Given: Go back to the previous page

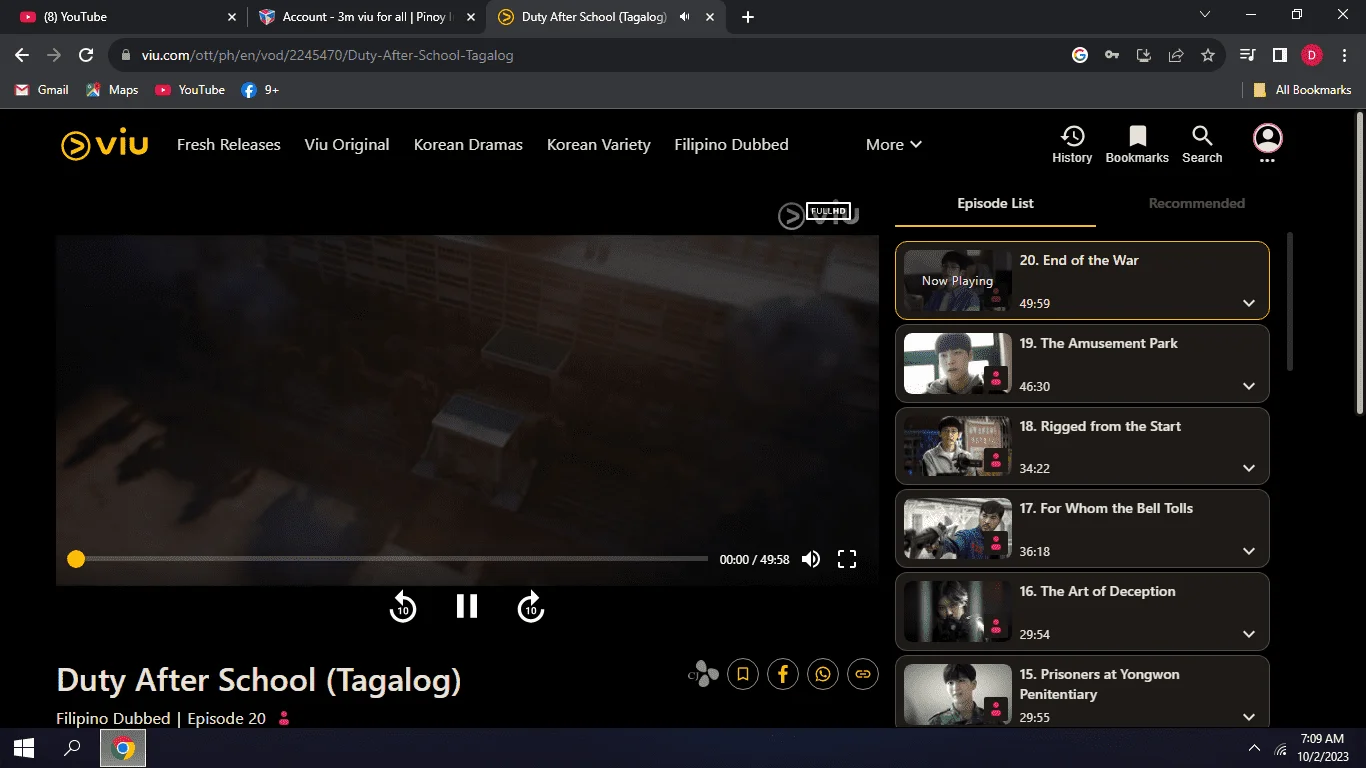Looking at the screenshot, I should [22, 55].
